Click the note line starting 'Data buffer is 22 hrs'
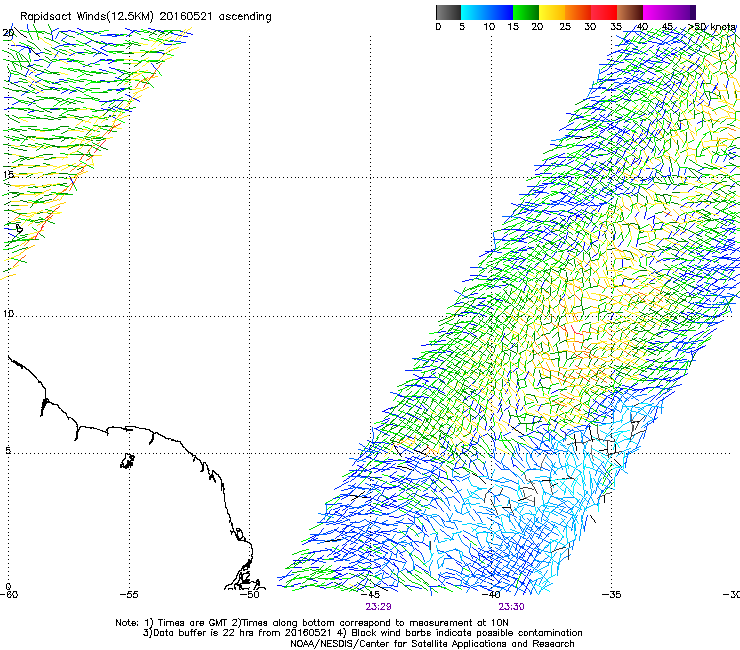 tap(362, 633)
